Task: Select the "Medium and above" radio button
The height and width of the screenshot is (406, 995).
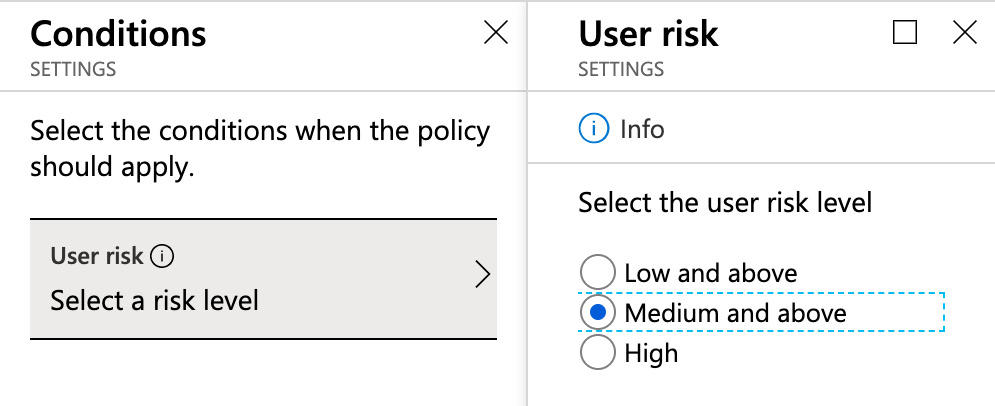Action: pyautogui.click(x=597, y=313)
